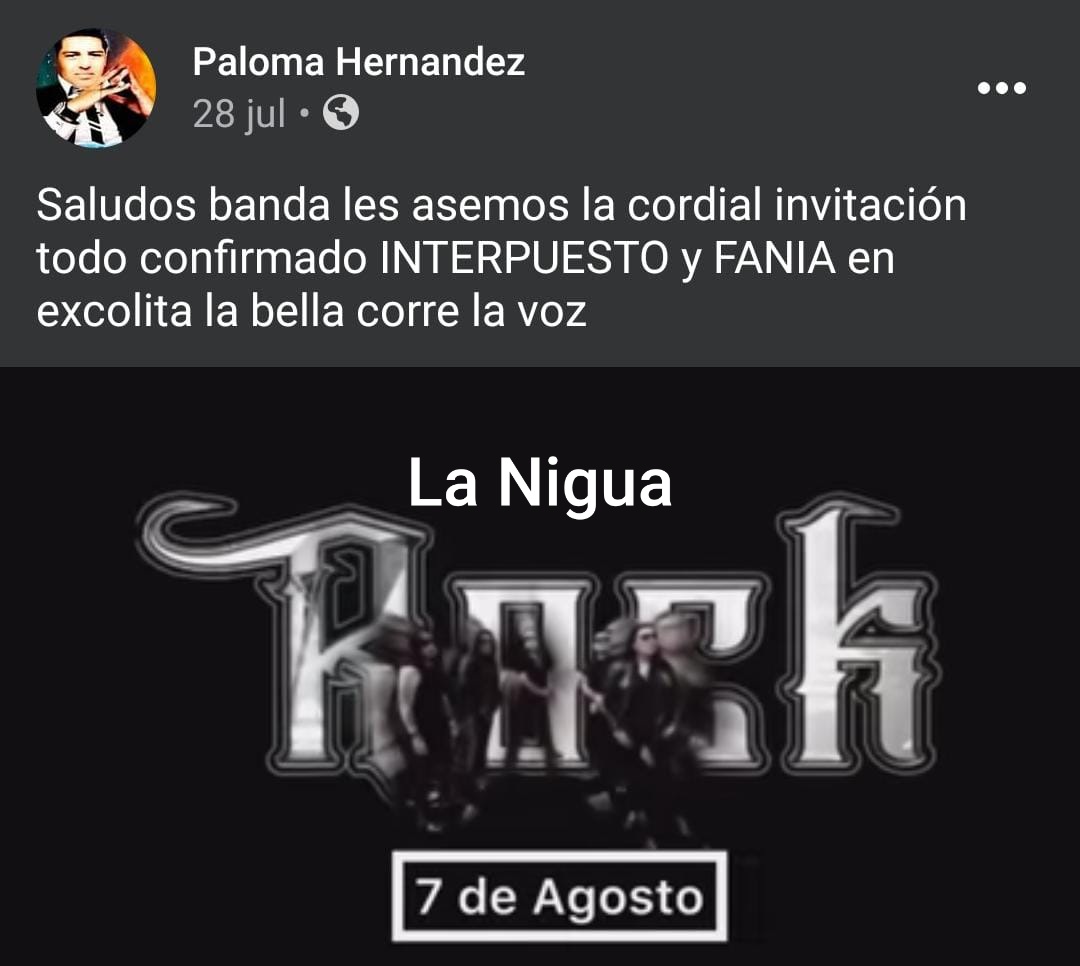Open Paloma Hernandez's profile via name
The height and width of the screenshot is (966, 1080).
point(358,61)
